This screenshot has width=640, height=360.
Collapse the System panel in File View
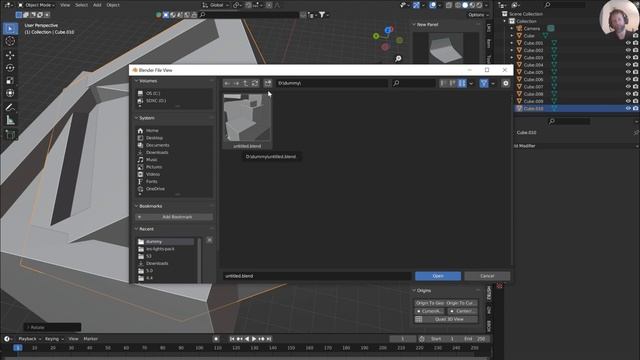tap(137, 118)
